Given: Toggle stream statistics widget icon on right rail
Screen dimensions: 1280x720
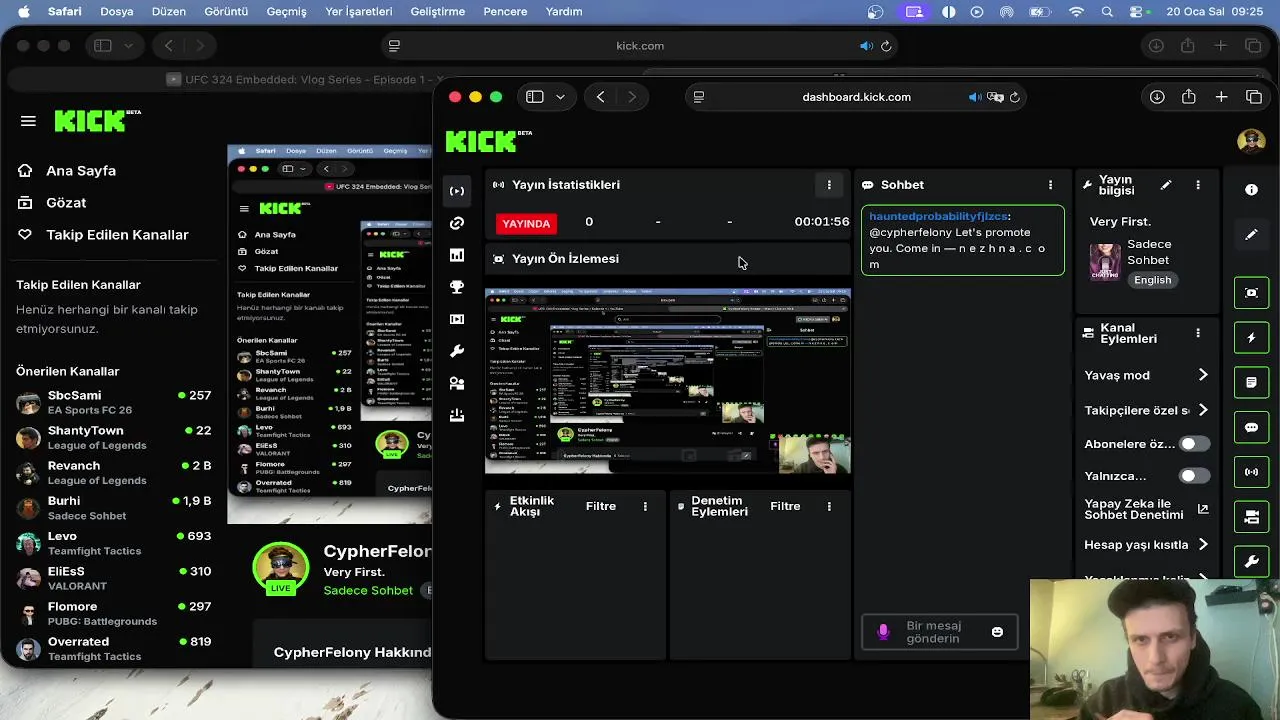Looking at the screenshot, I should tap(1251, 472).
